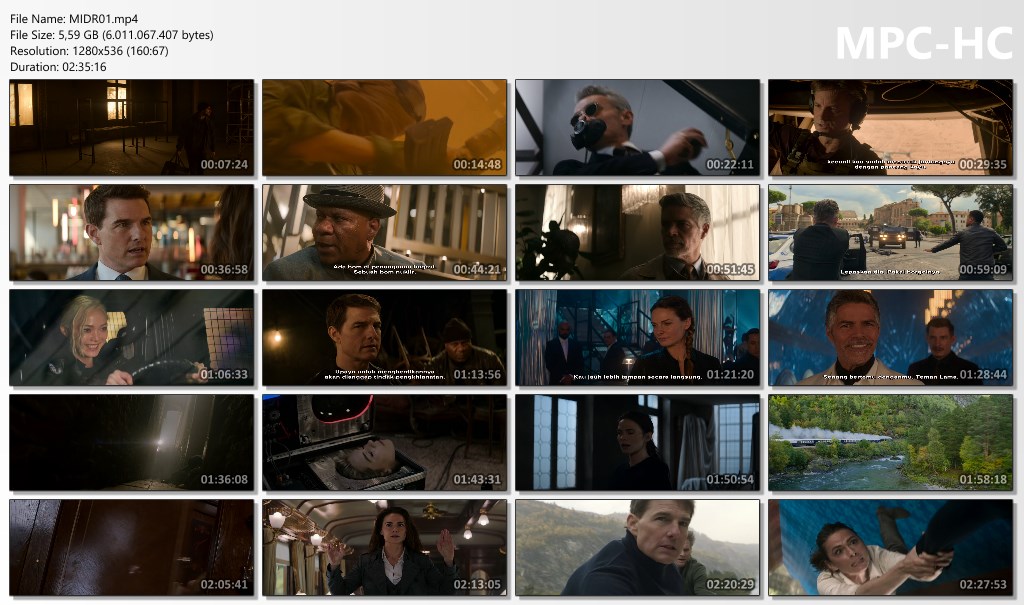Click the thumbnail timestamped 00:36:58
Image resolution: width=1024 pixels, height=605 pixels.
click(131, 233)
